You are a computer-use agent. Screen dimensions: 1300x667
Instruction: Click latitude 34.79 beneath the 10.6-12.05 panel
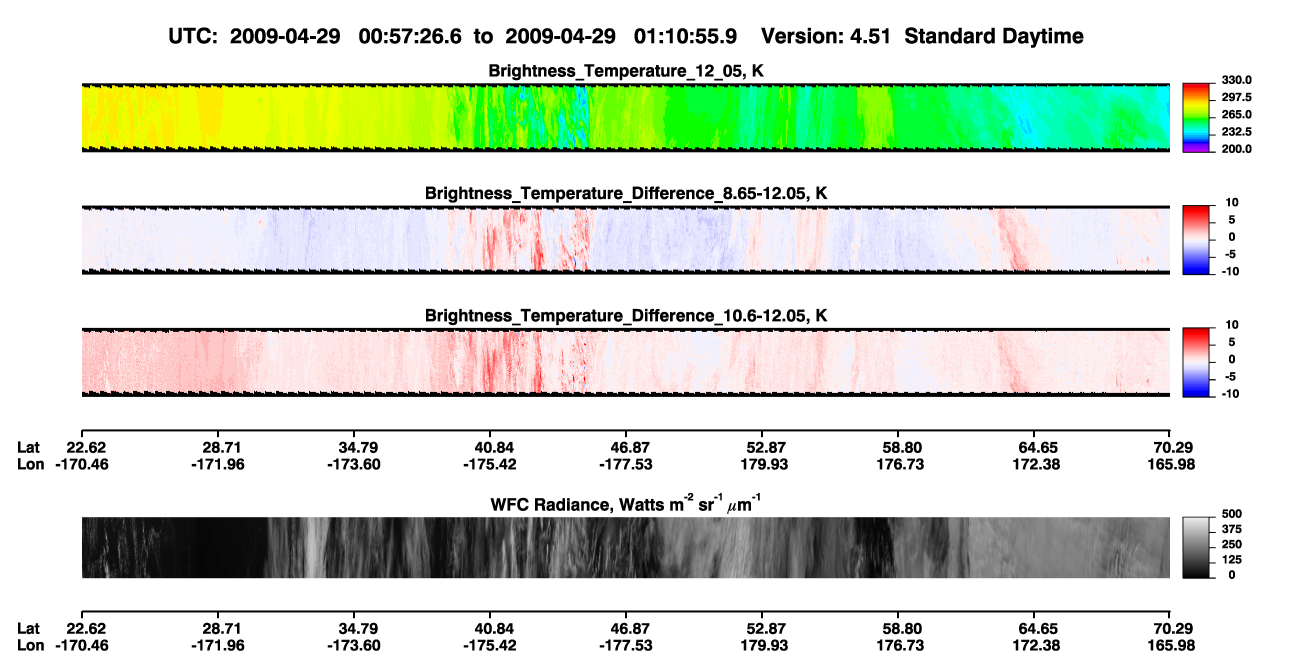pos(353,447)
